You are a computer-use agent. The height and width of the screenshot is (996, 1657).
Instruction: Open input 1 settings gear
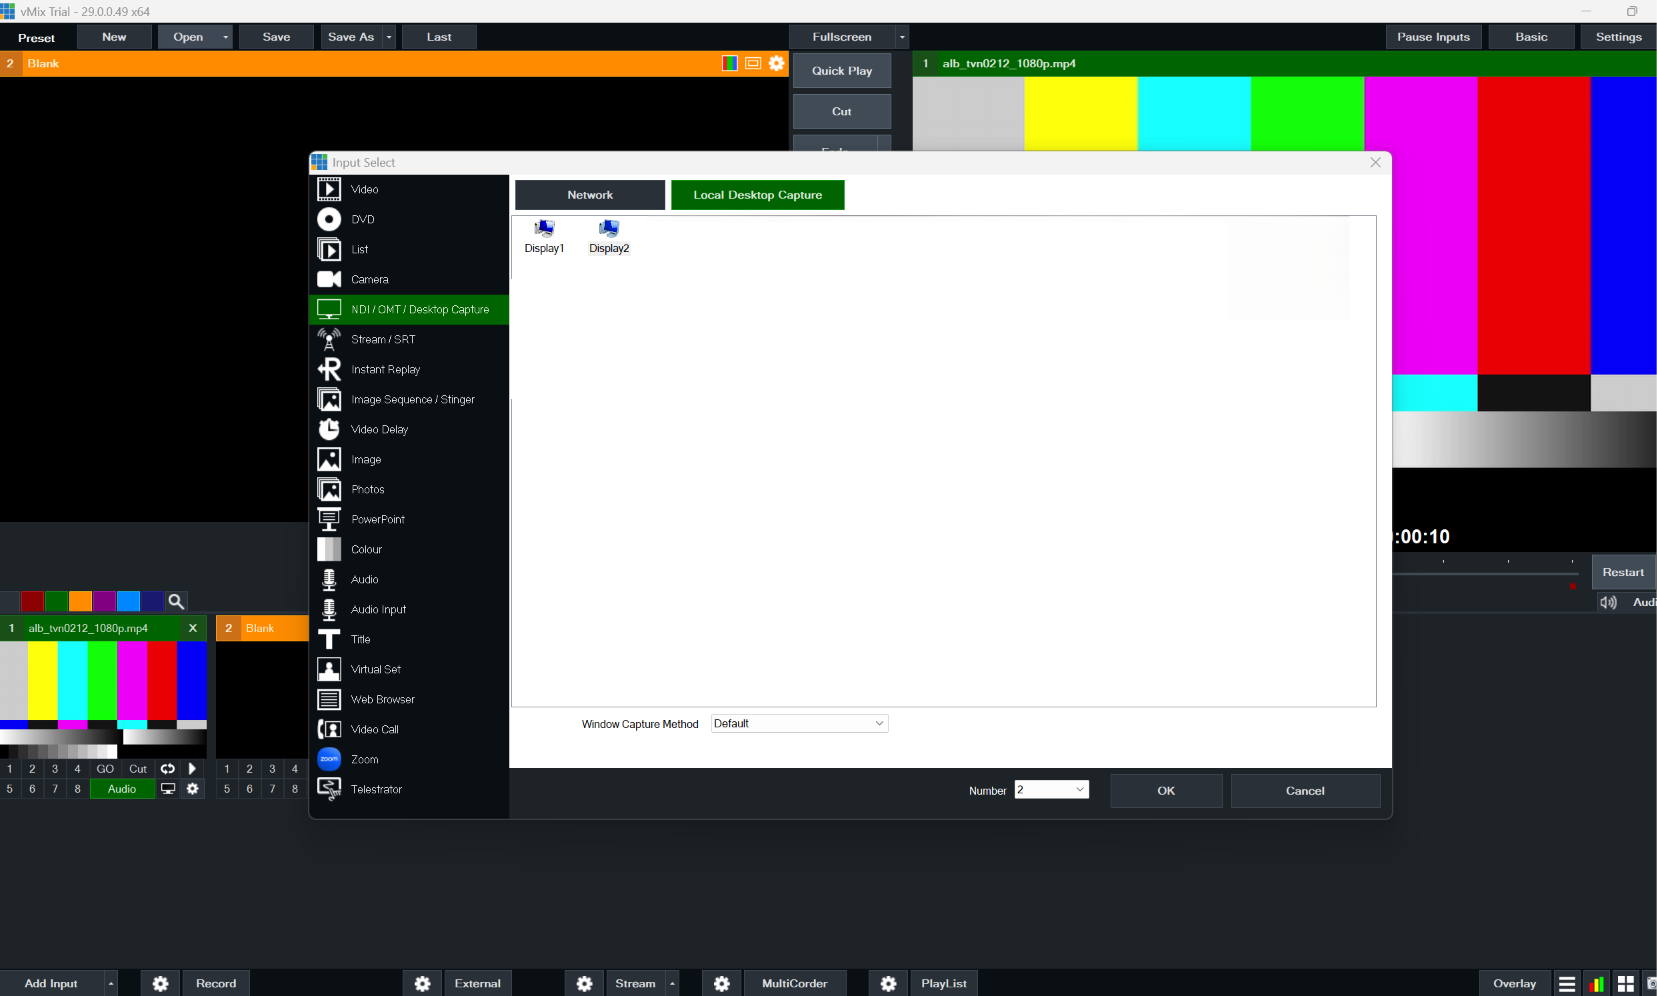[x=193, y=789]
